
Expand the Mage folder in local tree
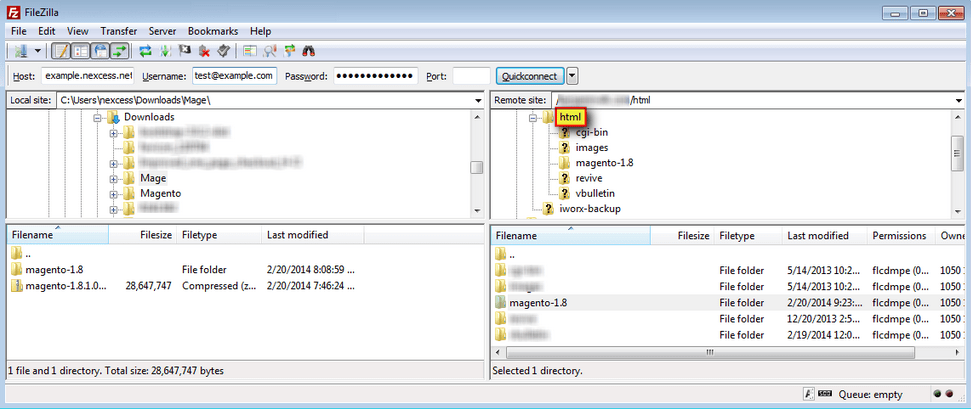[x=113, y=178]
